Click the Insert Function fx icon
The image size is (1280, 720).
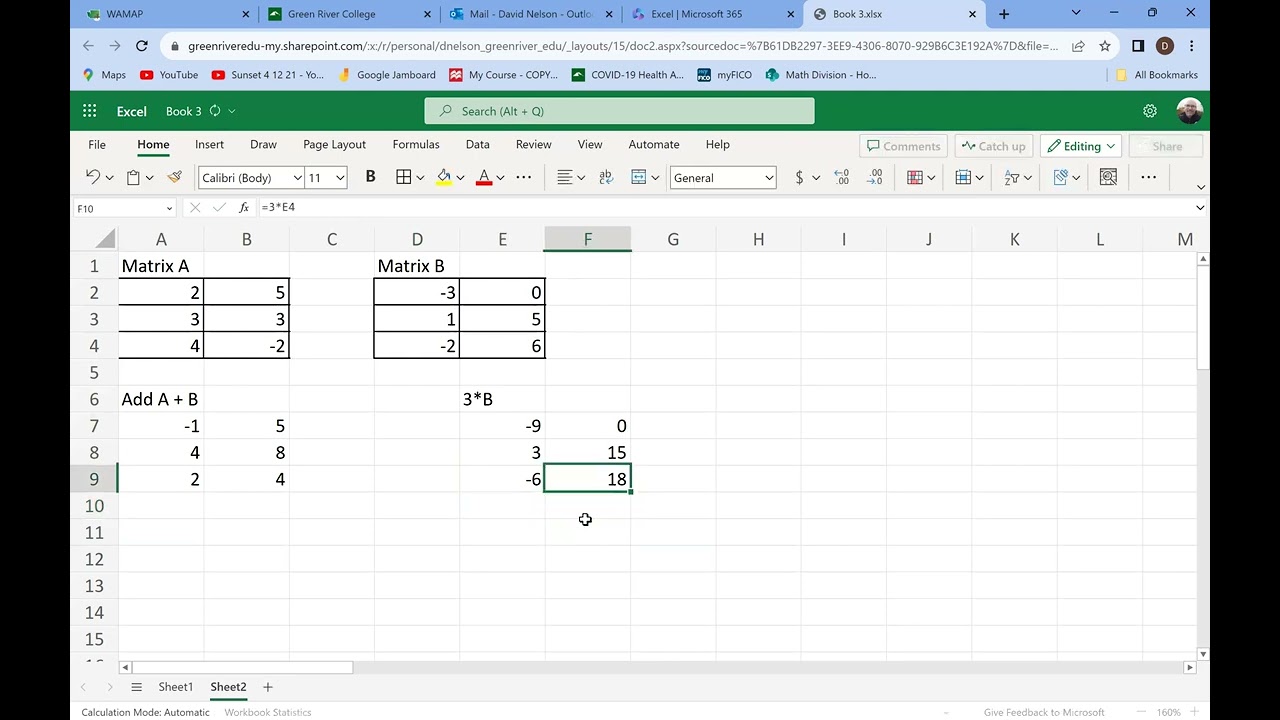[244, 207]
